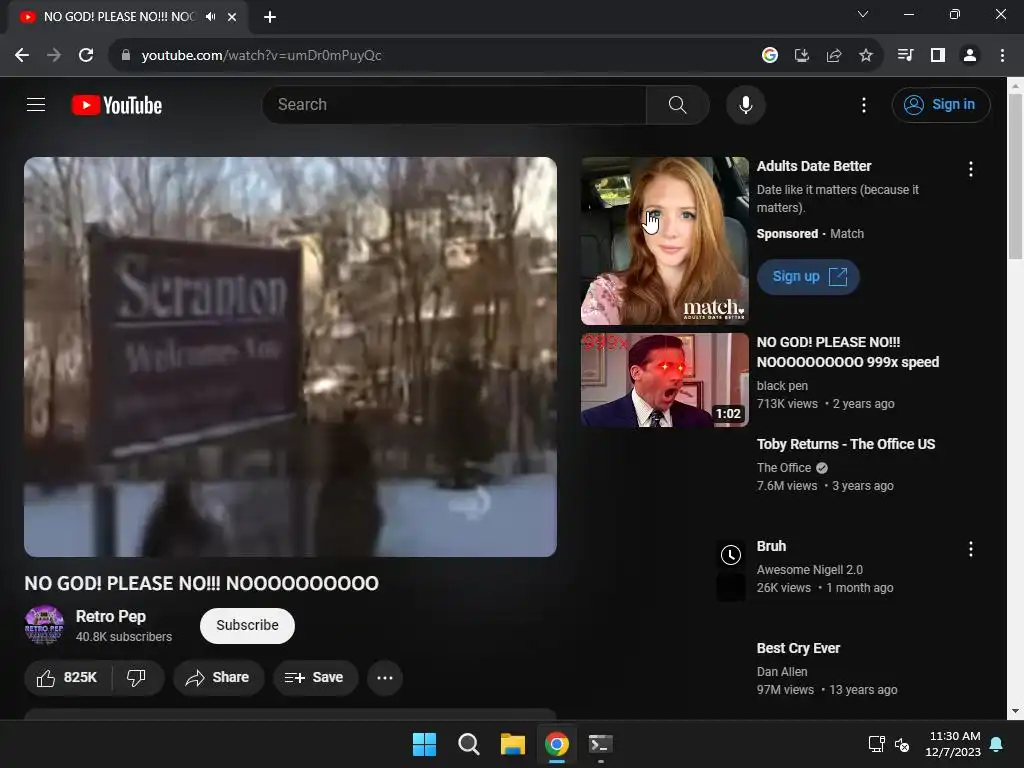The width and height of the screenshot is (1024, 768).
Task: Focus the YouTube Search field
Action: 455,104
